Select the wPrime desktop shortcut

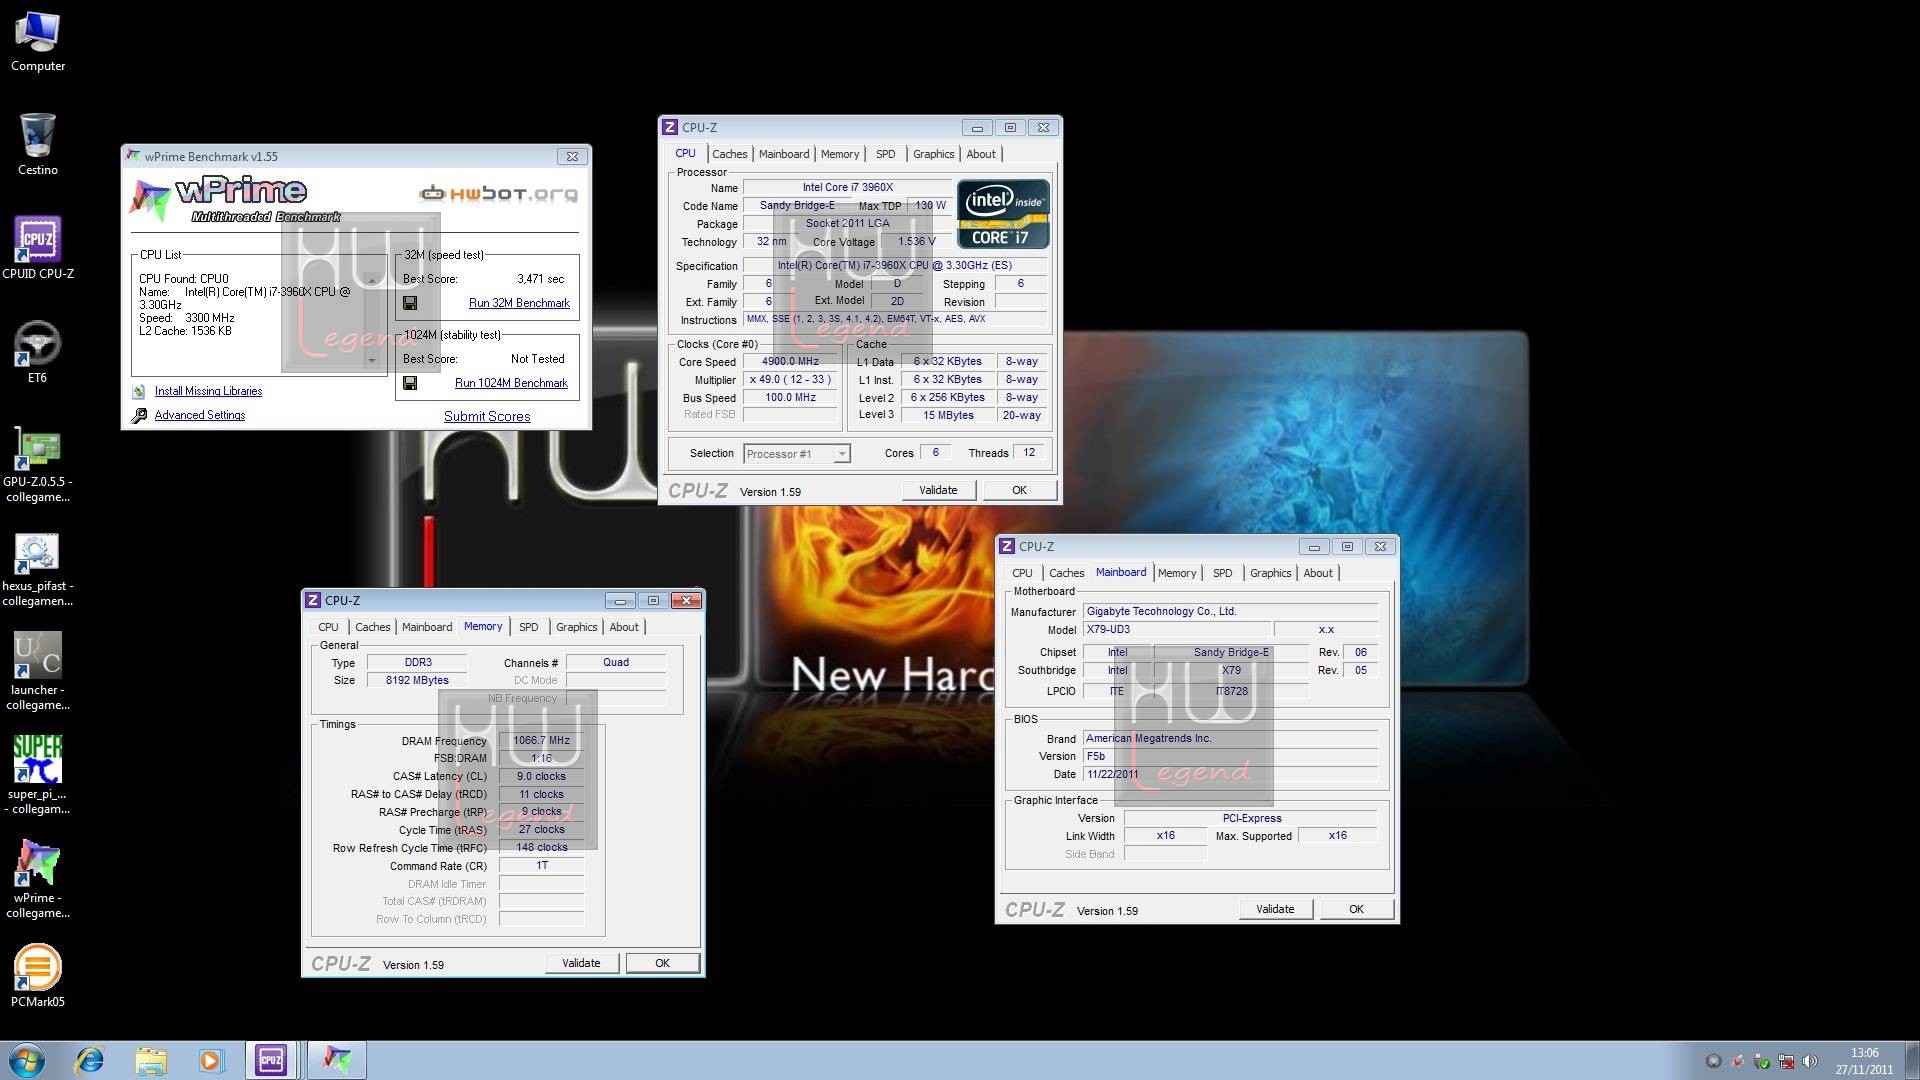point(38,880)
